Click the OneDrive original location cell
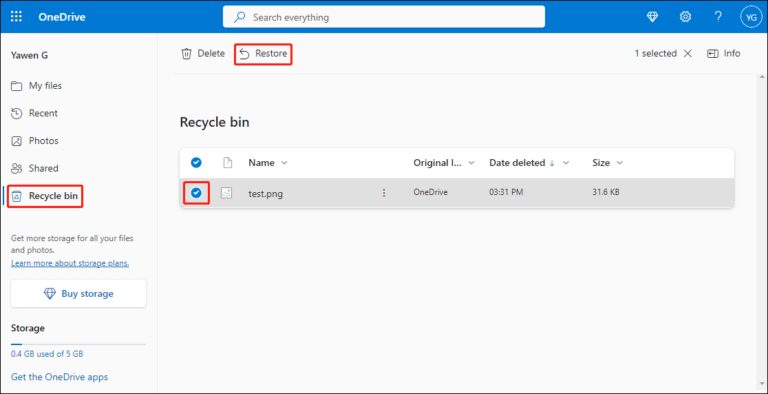Screen dimensions: 768x394 (431, 193)
